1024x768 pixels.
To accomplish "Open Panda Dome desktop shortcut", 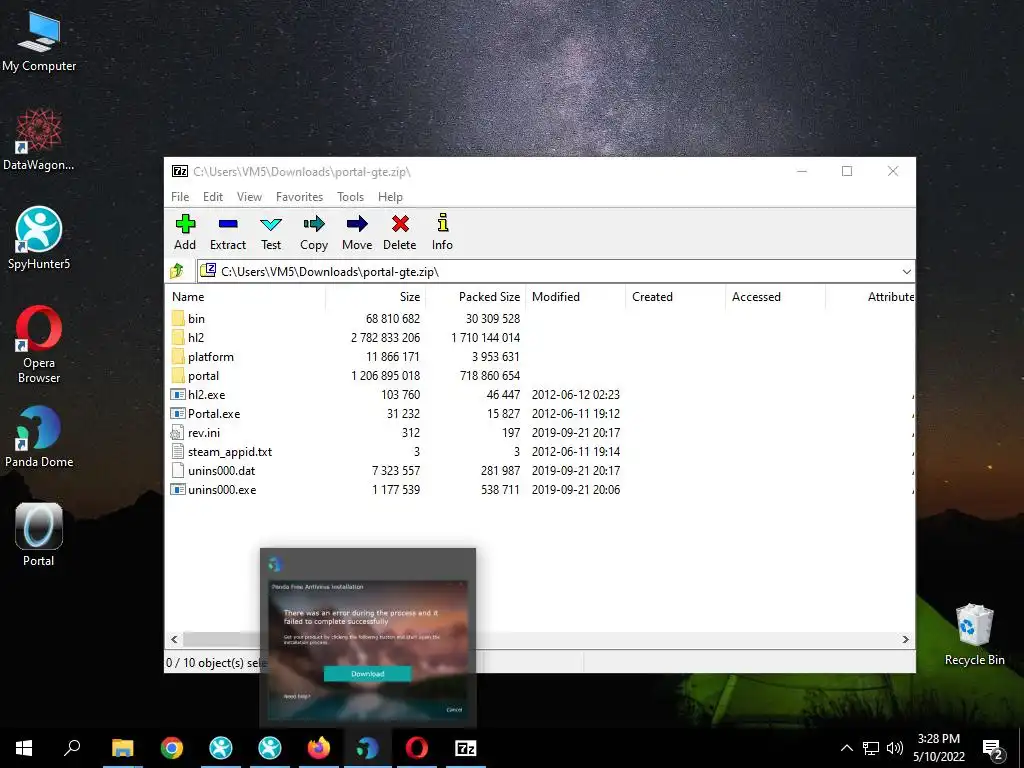I will click(x=39, y=436).
